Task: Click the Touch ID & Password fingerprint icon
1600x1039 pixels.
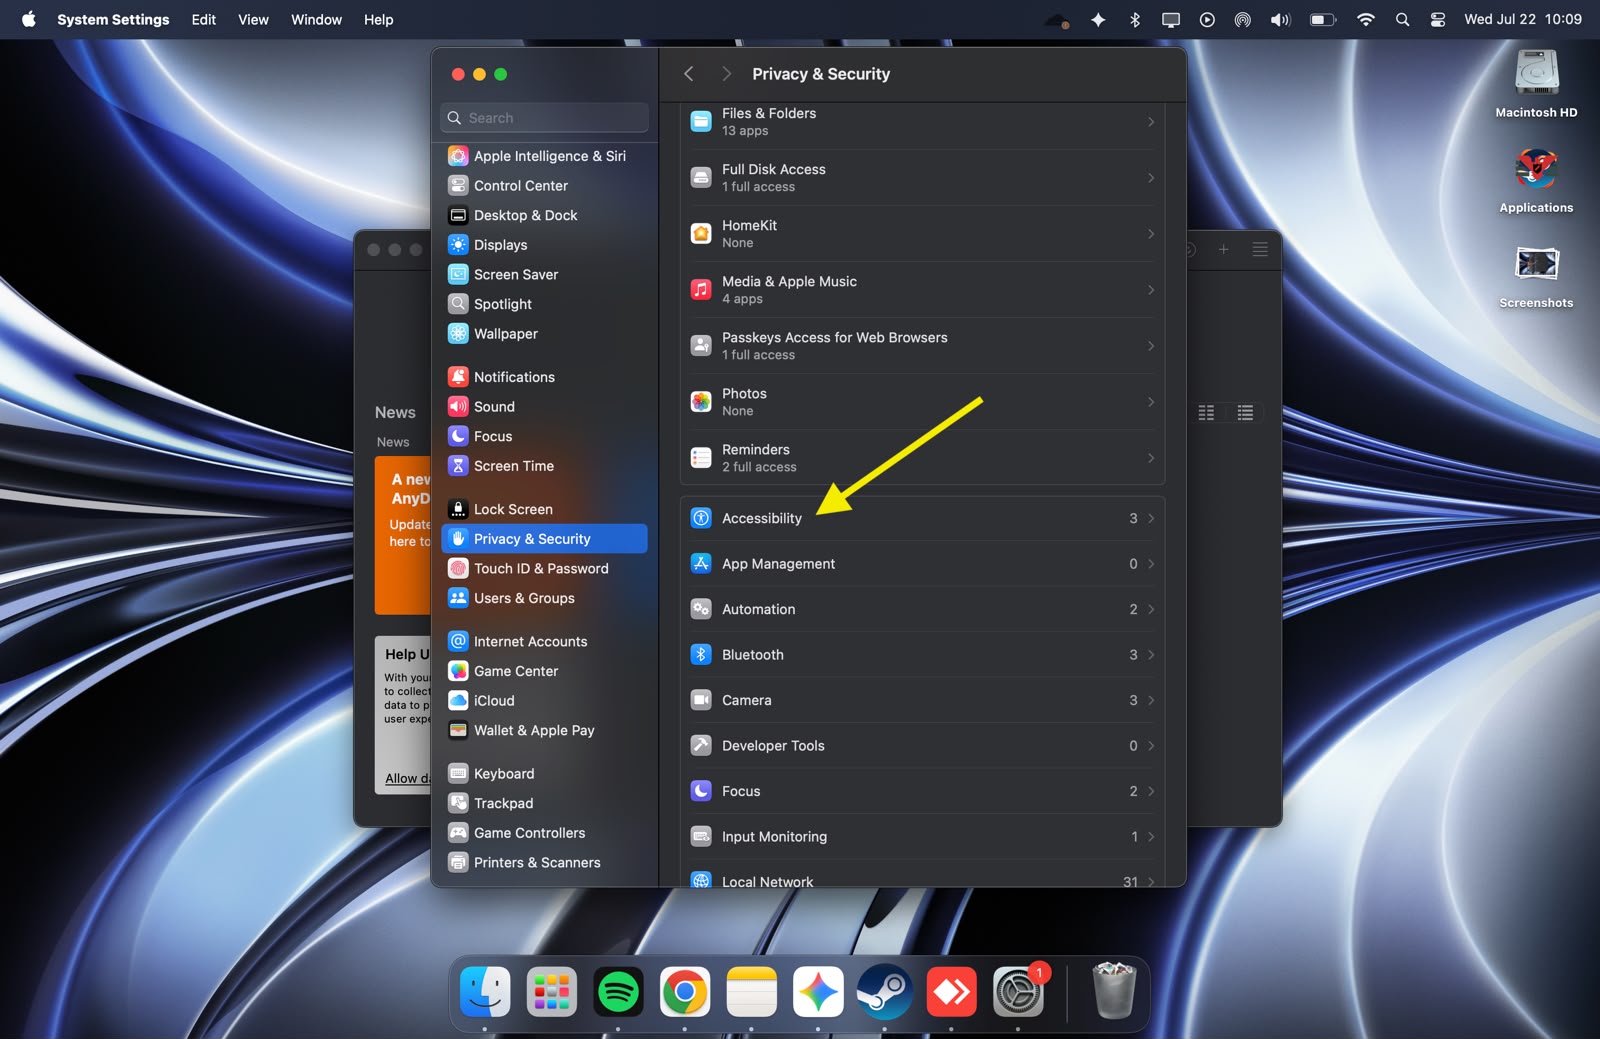Action: coord(458,569)
